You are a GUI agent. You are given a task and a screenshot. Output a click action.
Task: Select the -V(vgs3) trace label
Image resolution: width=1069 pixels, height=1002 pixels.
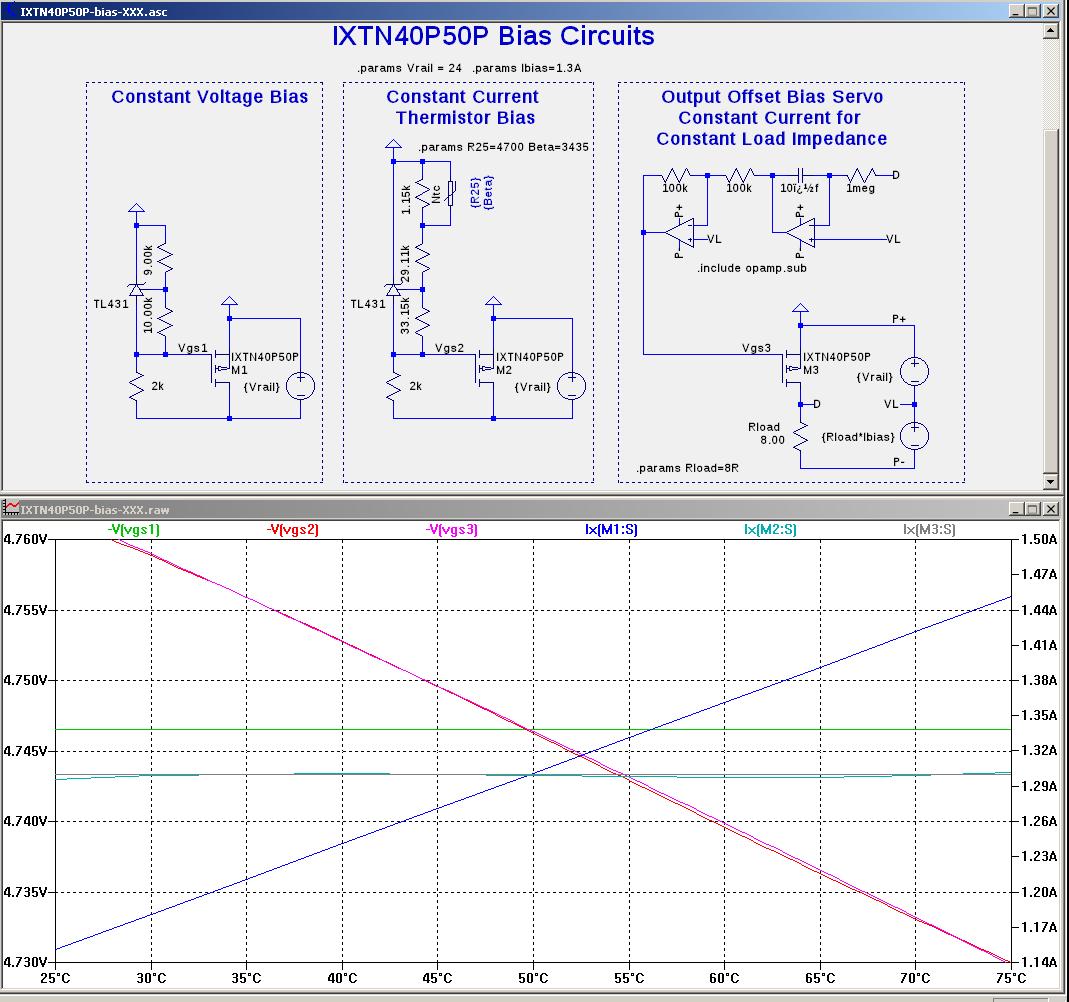pyautogui.click(x=451, y=530)
